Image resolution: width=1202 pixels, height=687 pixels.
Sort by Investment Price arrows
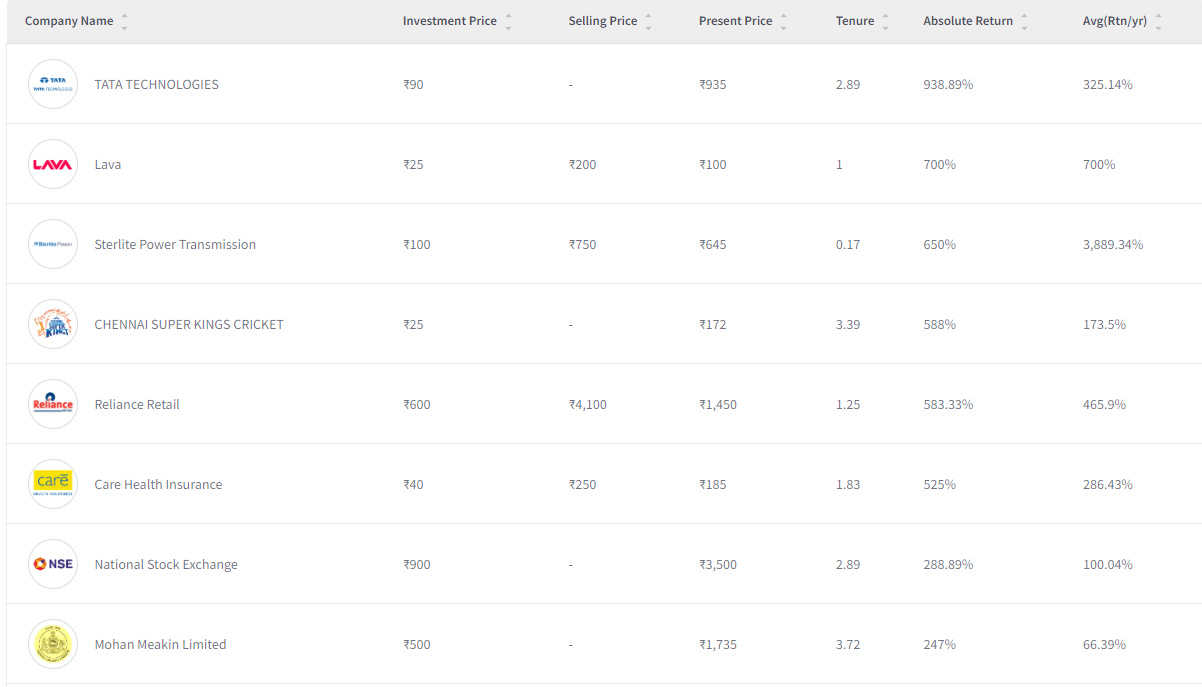[x=508, y=21]
